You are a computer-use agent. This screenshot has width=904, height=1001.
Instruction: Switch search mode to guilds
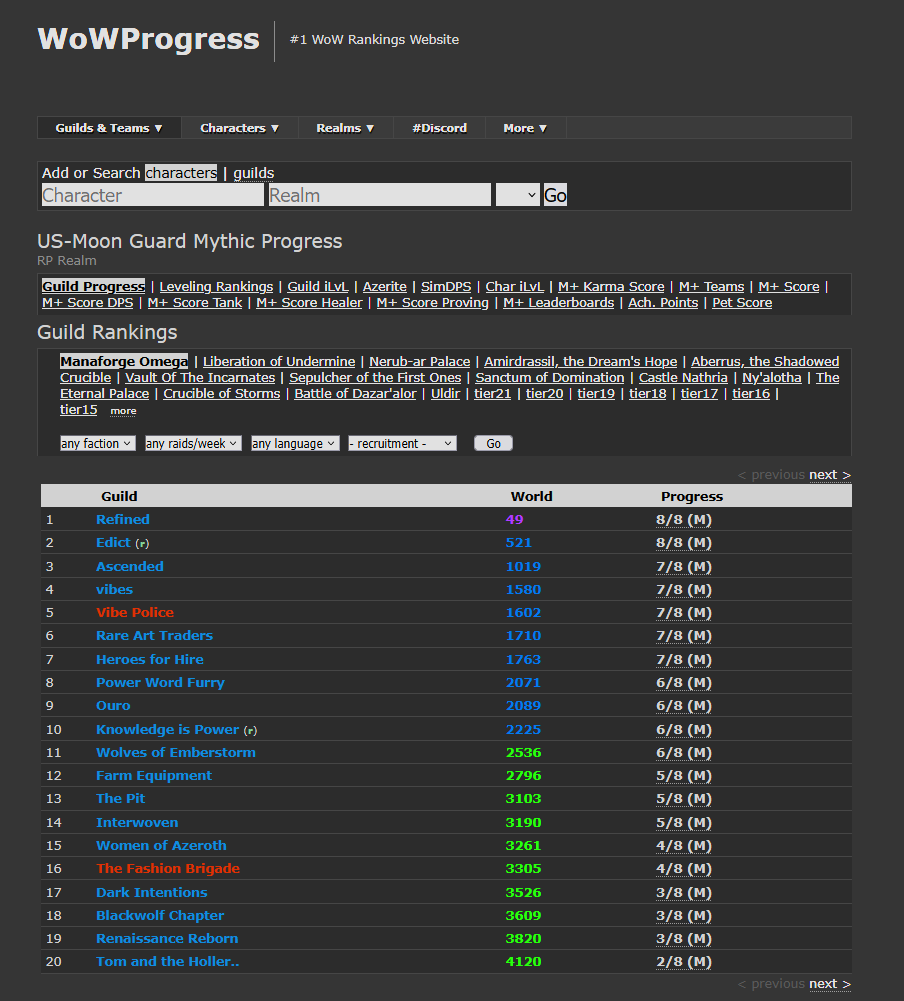[x=253, y=173]
